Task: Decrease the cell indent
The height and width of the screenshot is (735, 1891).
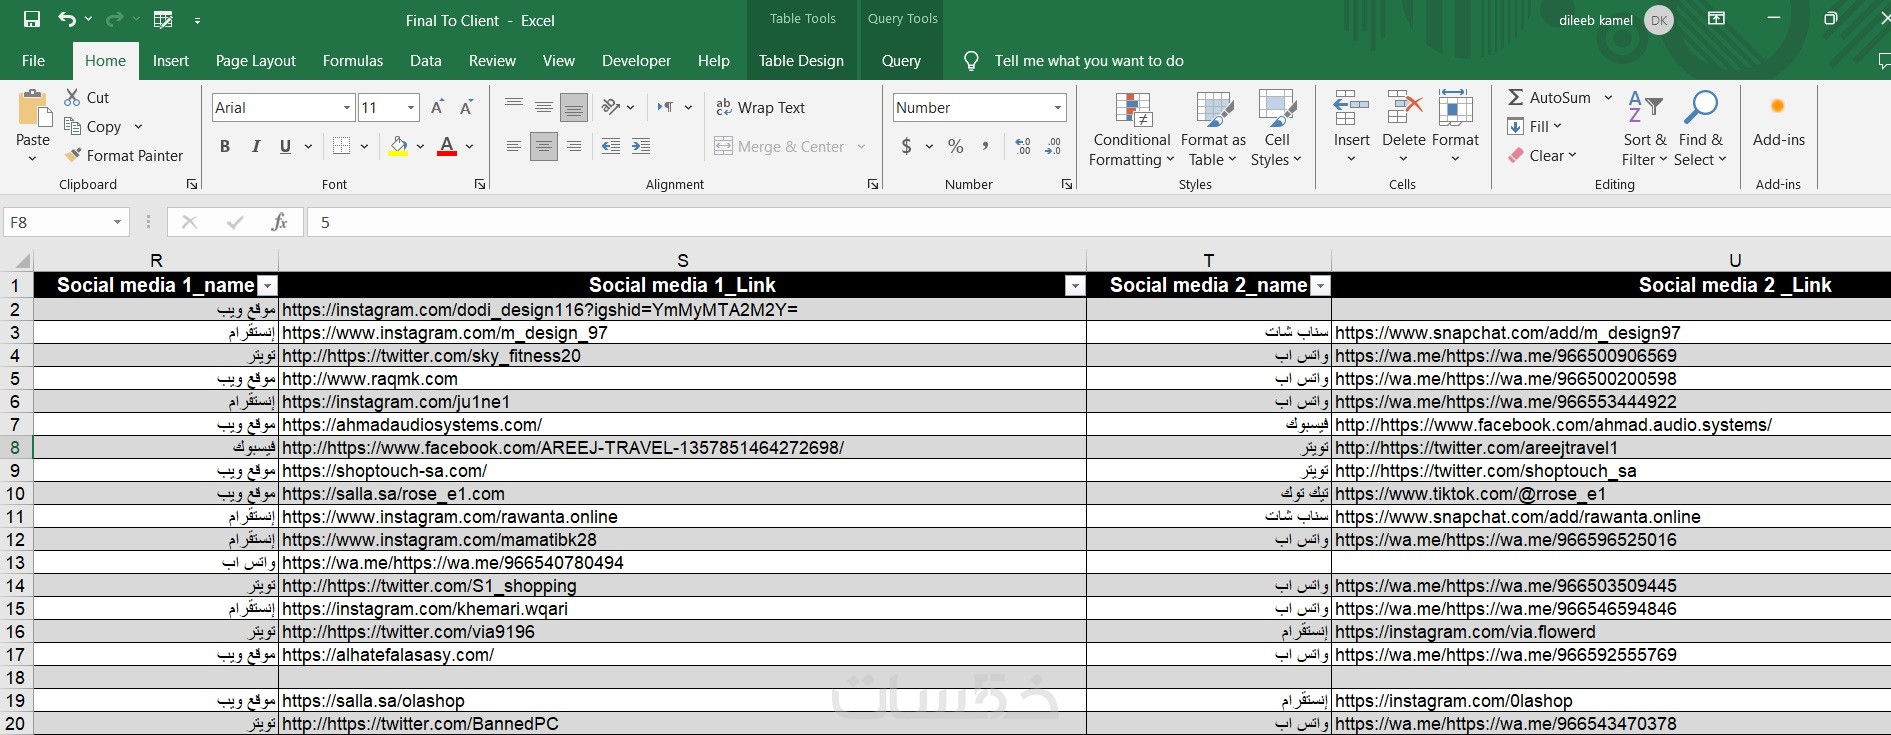Action: coord(611,146)
